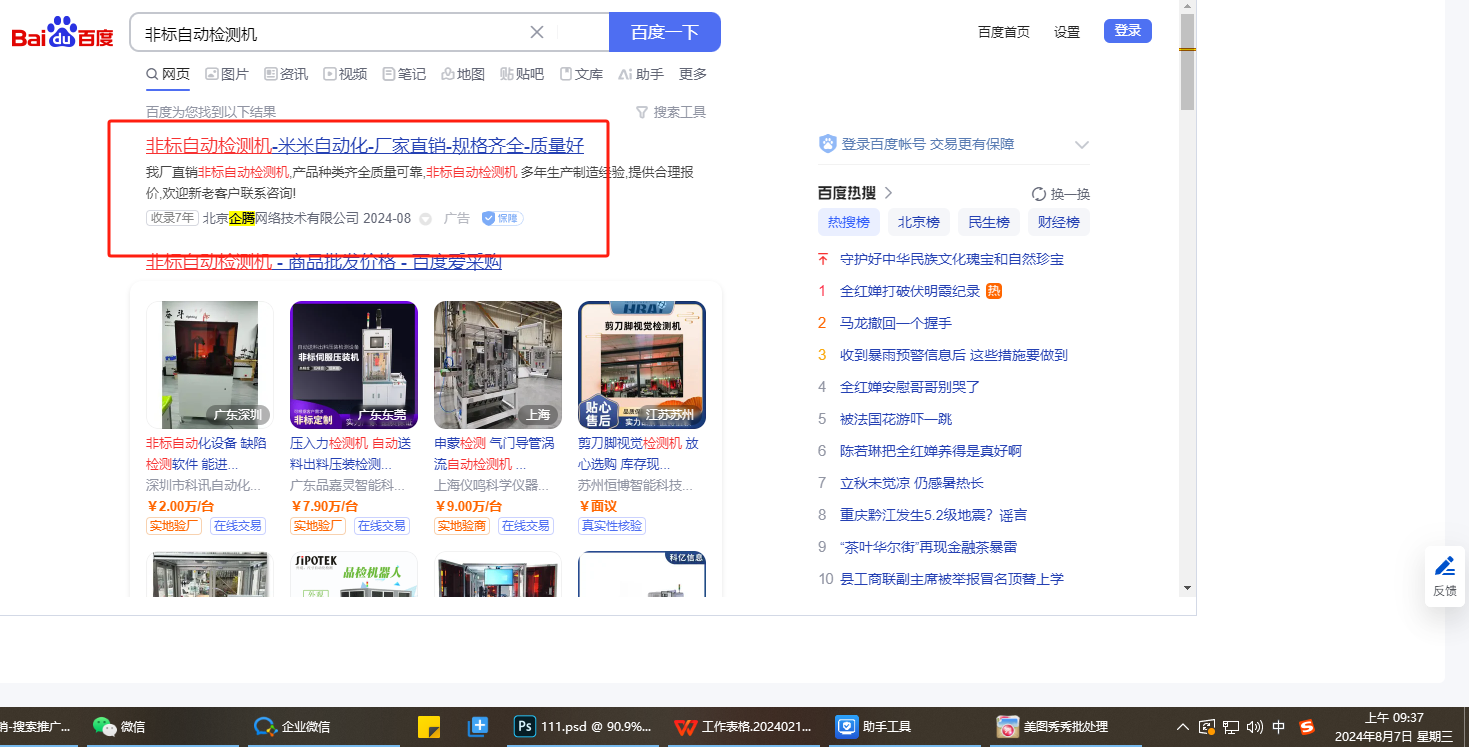The height and width of the screenshot is (747, 1469).
Task: Open hot search 全红婵打破伏明霞纪录
Action: tap(910, 291)
